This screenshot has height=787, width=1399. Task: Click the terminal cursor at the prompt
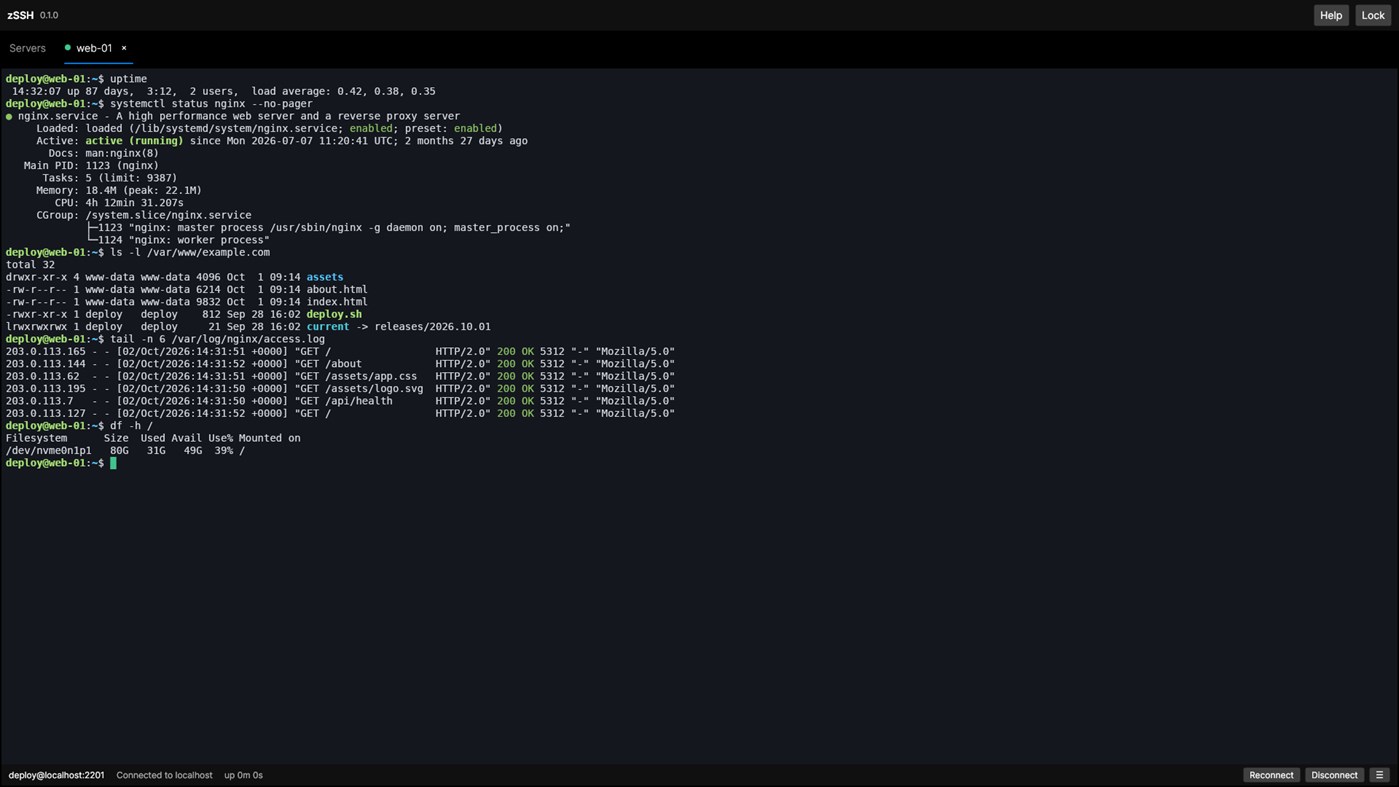[113, 463]
